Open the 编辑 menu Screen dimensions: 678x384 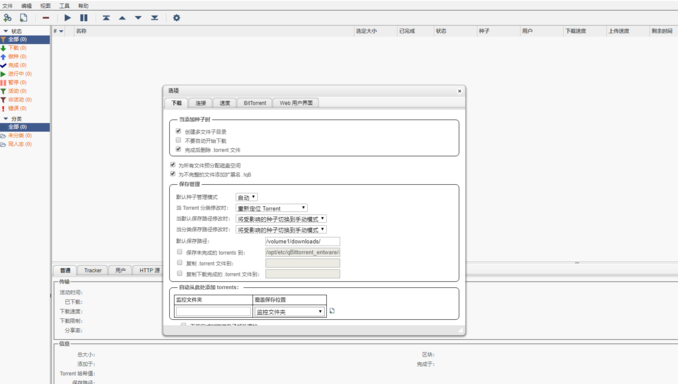[x=26, y=6]
